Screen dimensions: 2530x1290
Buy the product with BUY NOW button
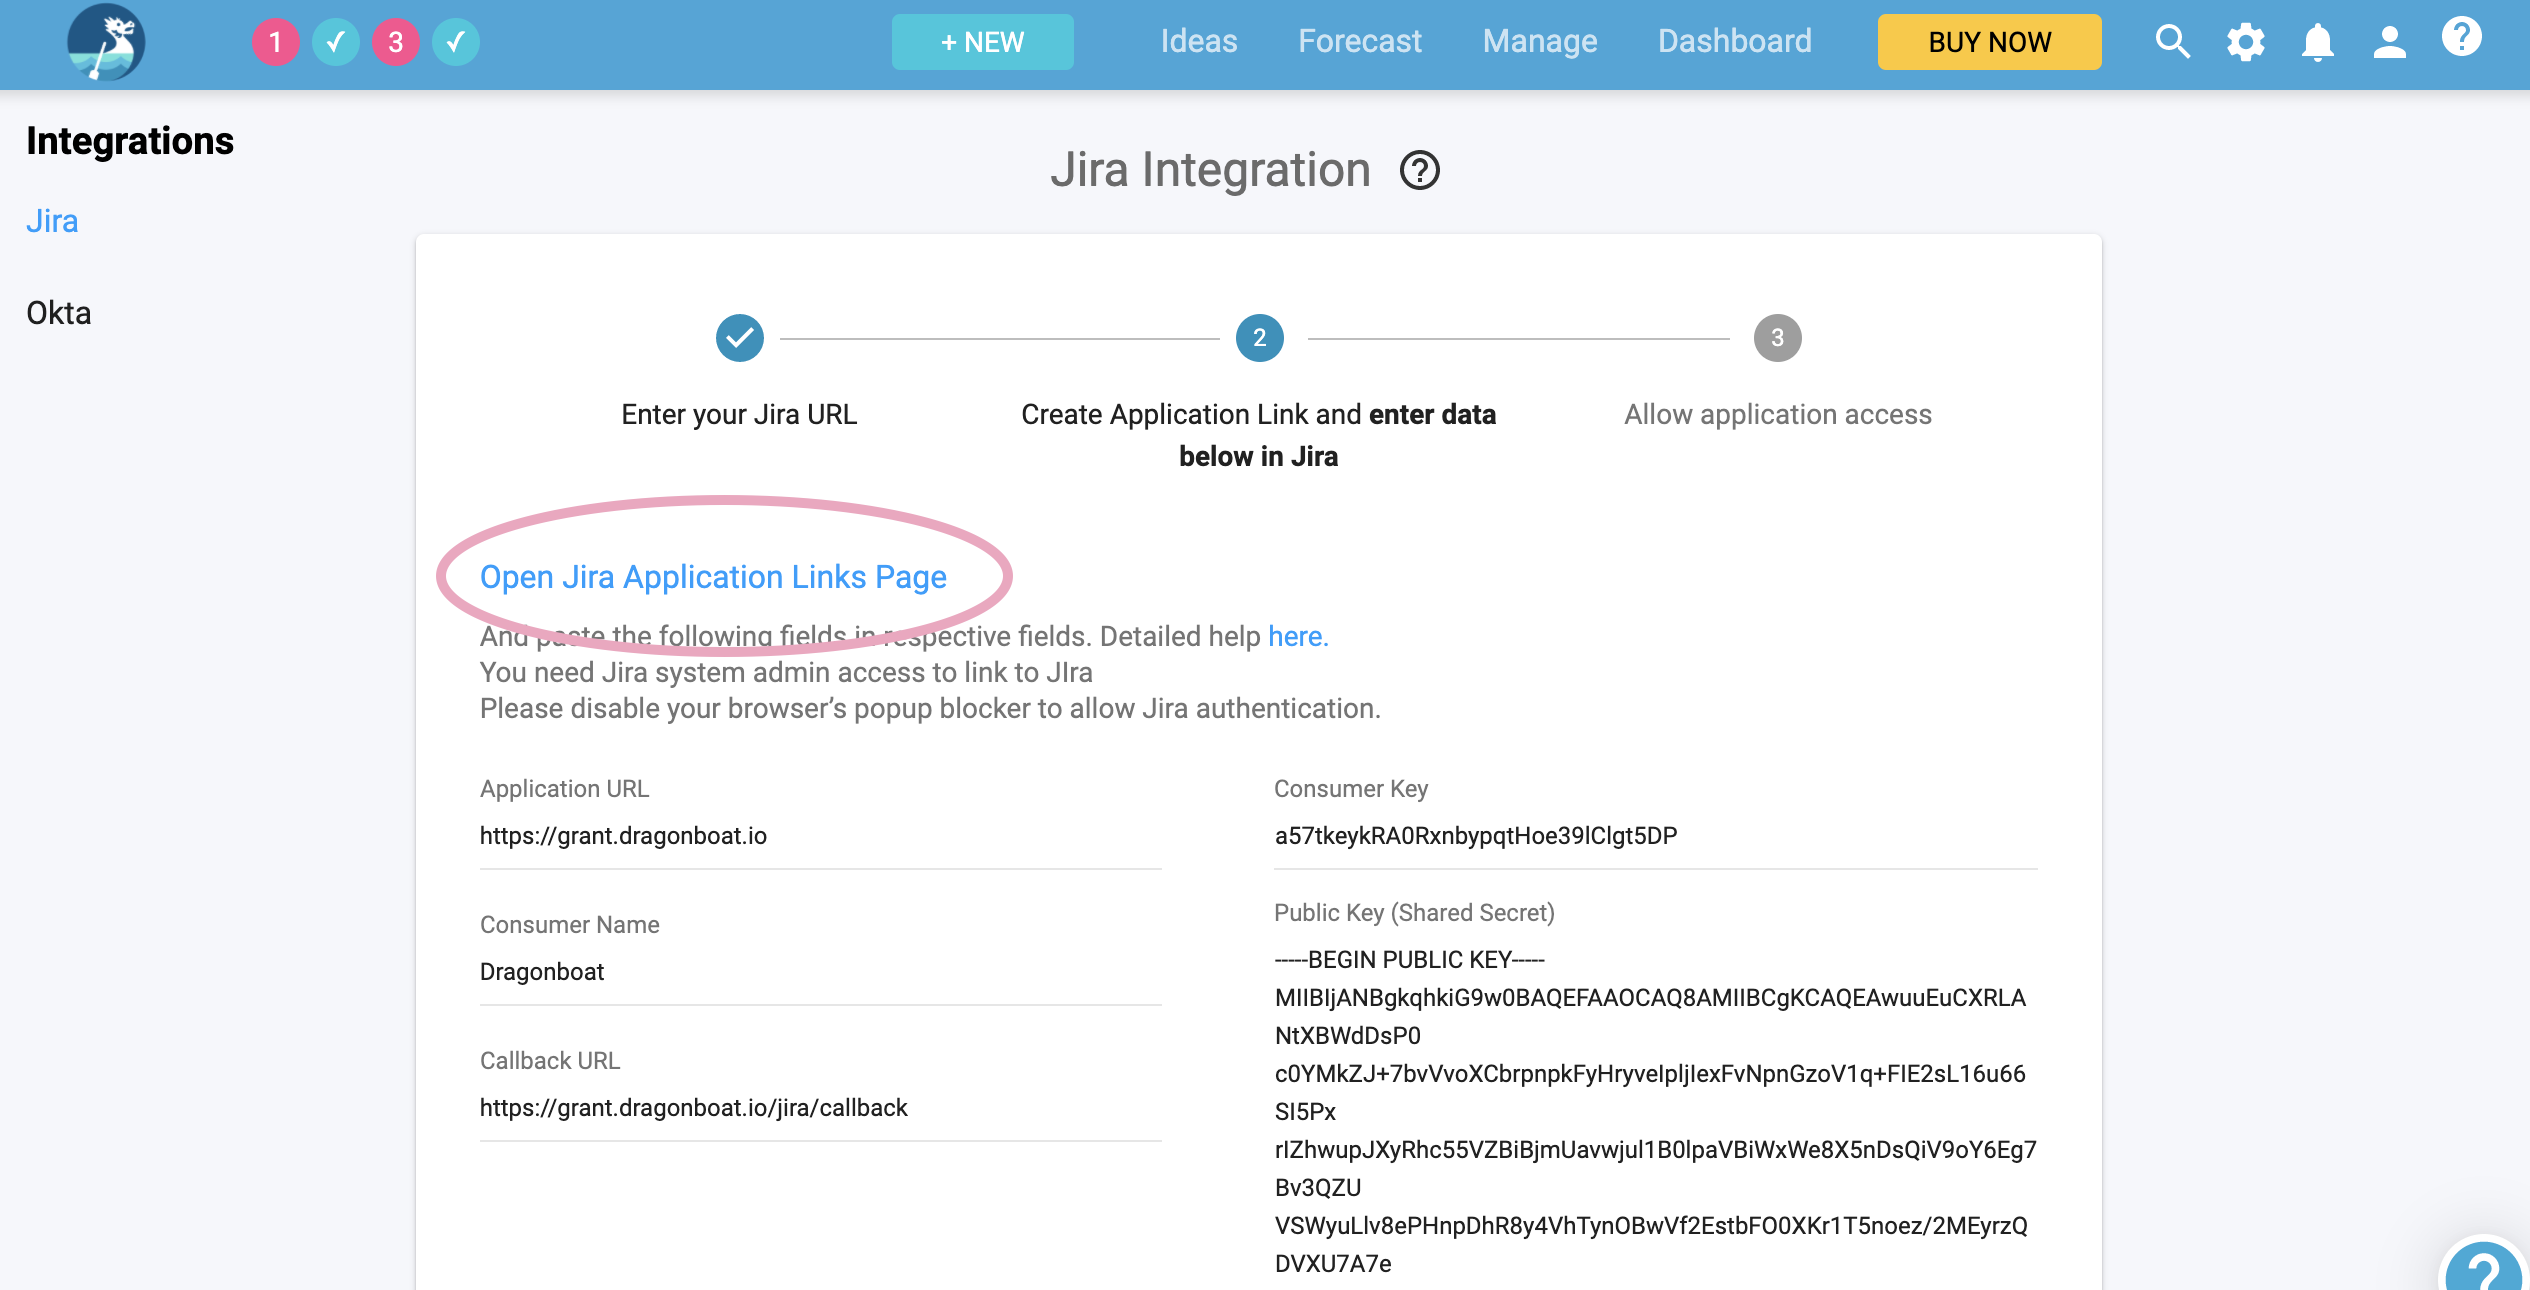tap(1989, 42)
